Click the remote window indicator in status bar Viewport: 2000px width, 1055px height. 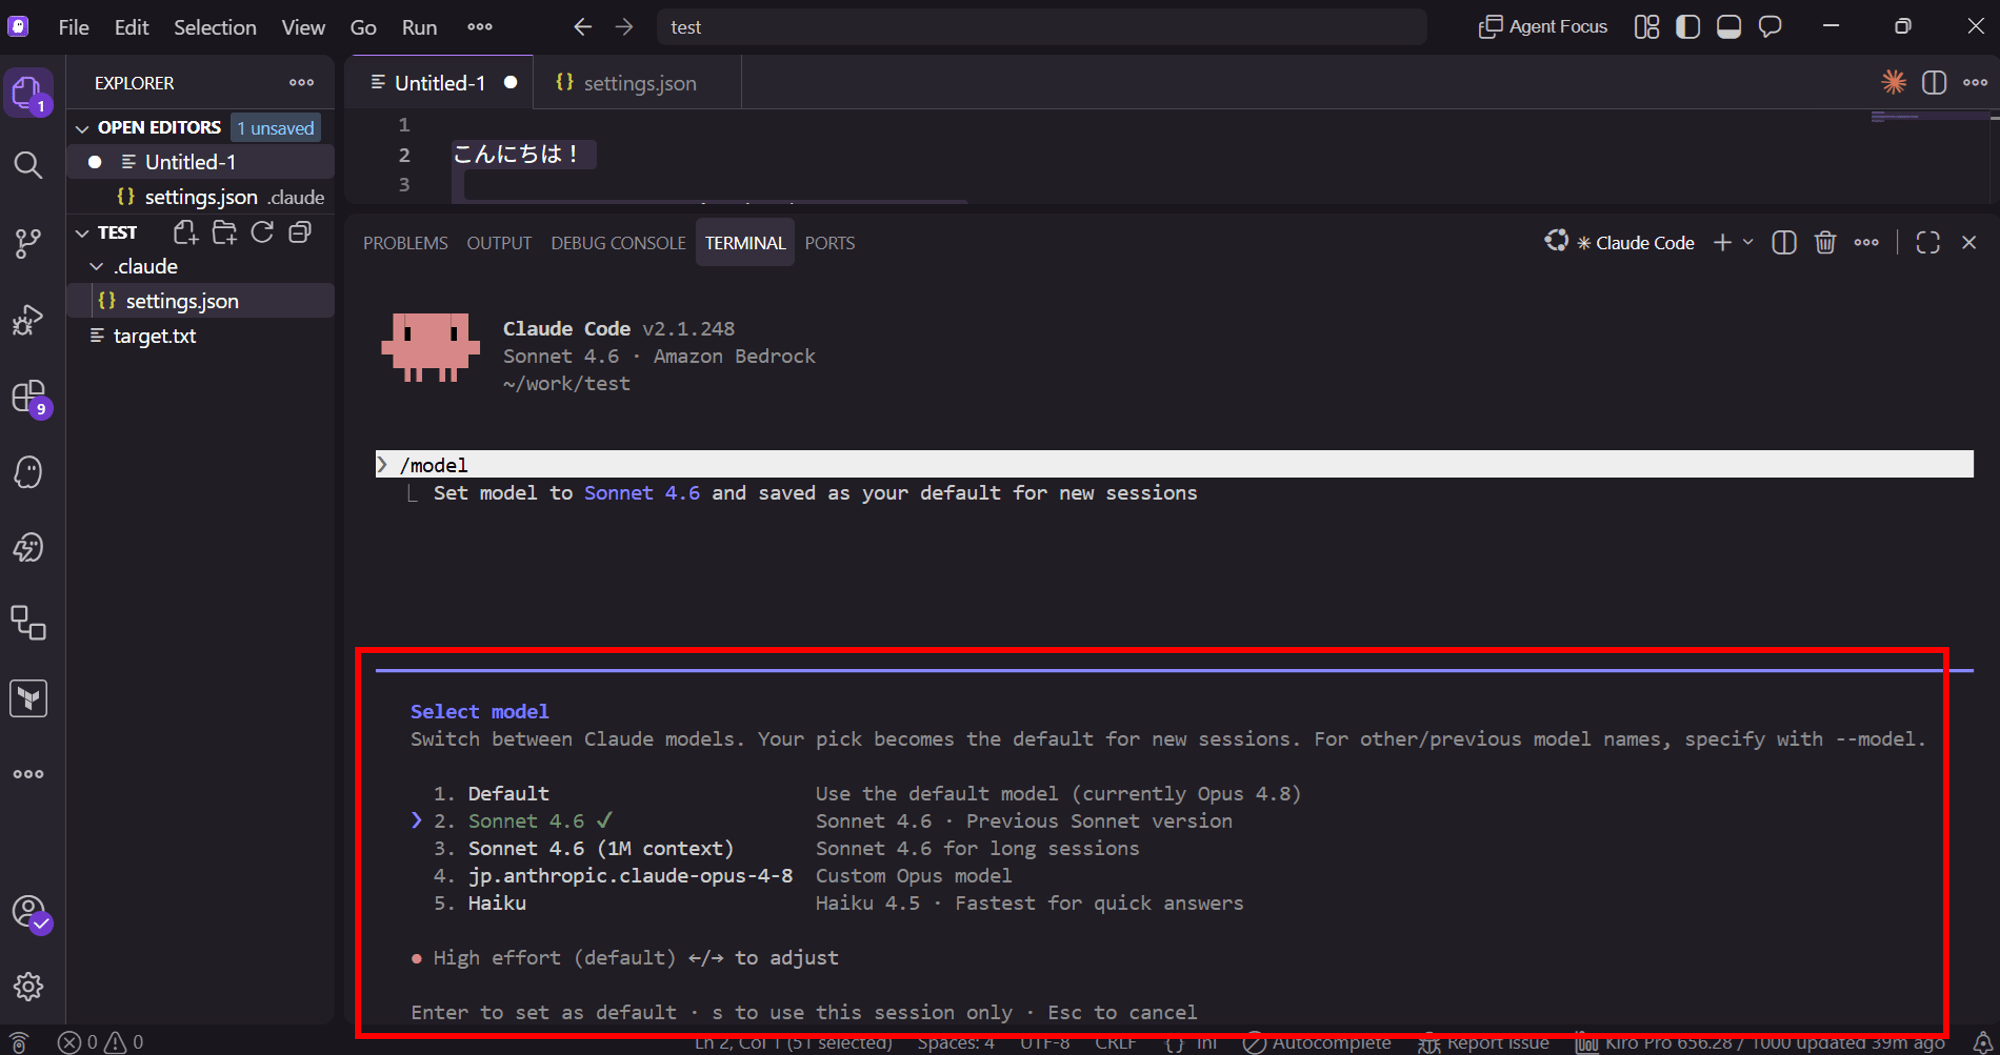pos(19,1042)
